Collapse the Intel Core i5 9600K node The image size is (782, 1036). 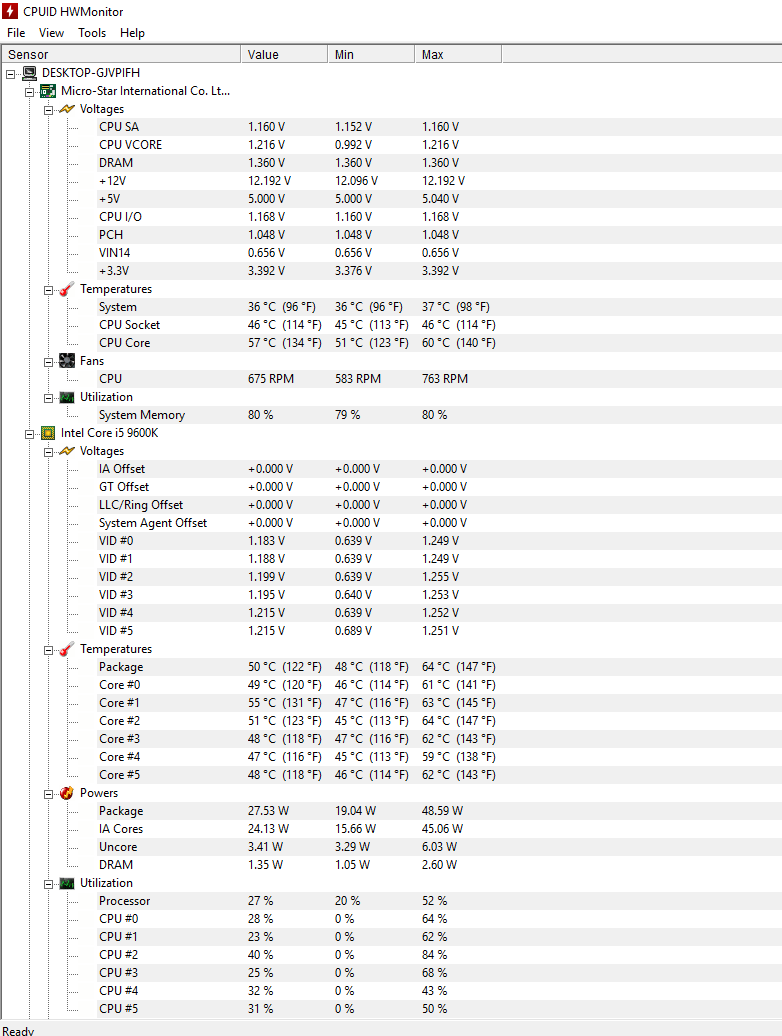pos(29,434)
